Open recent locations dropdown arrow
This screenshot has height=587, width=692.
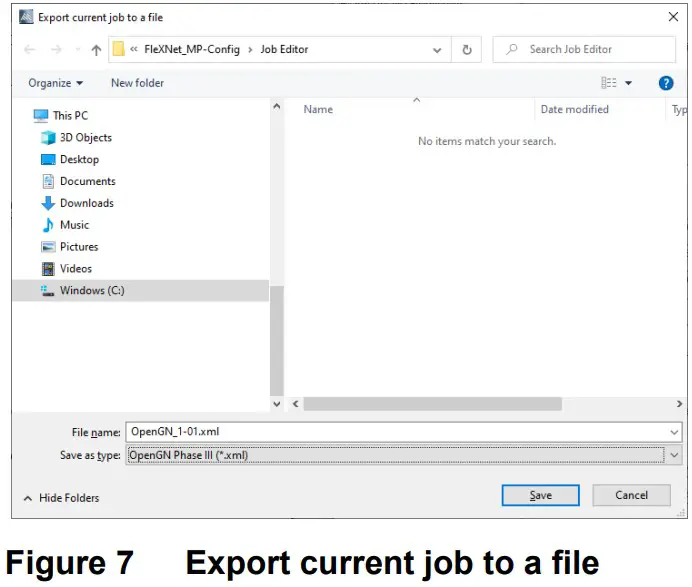[x=78, y=49]
